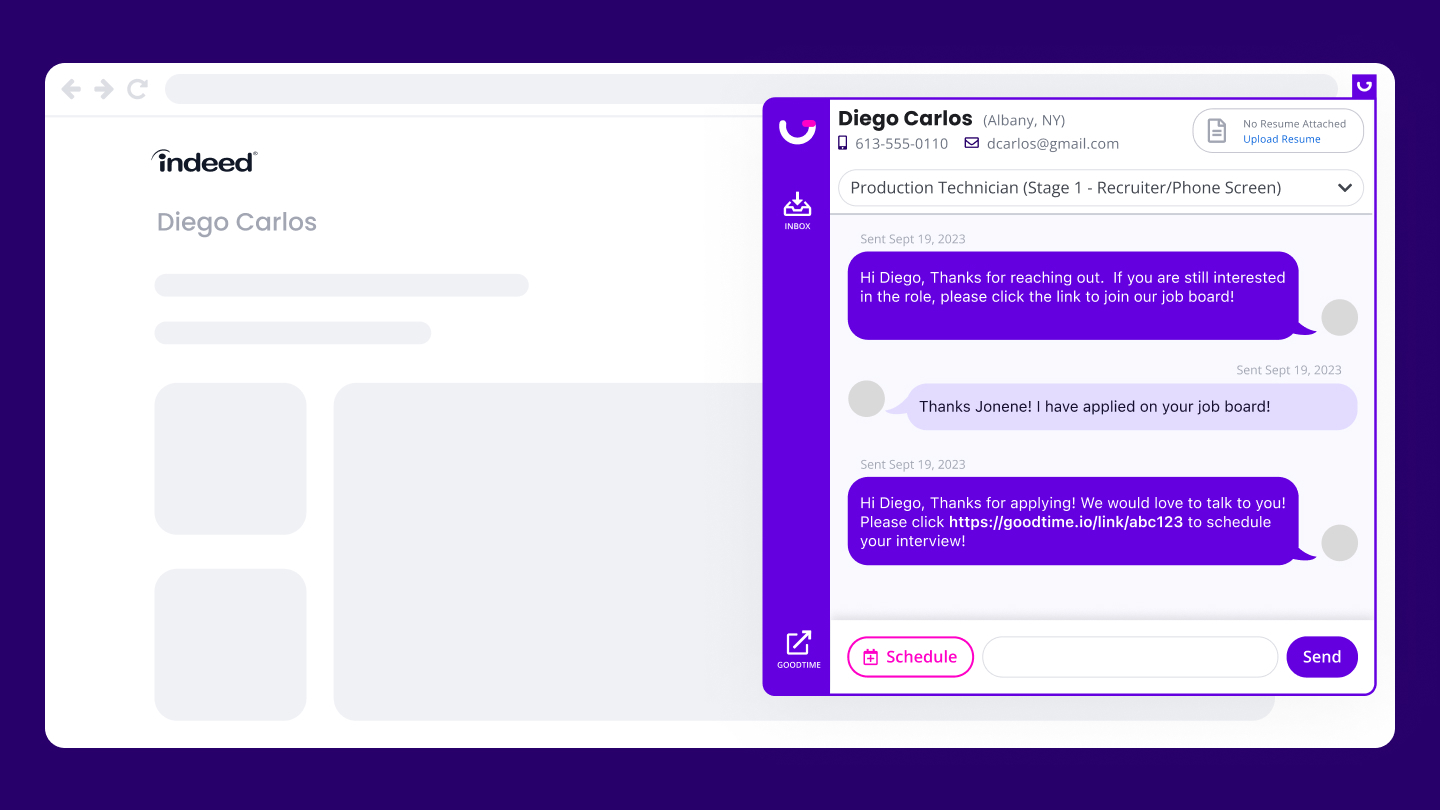The image size is (1440, 810).
Task: Click the resume document icon
Action: 1217,131
